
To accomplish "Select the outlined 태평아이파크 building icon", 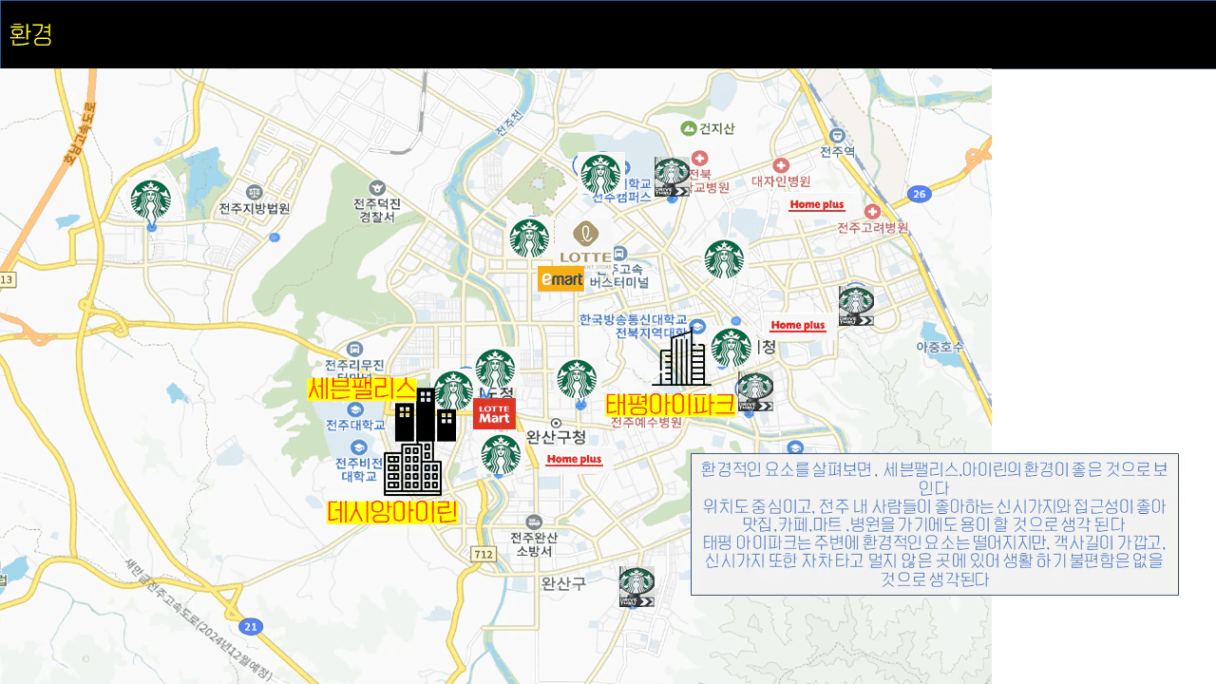I will [681, 359].
